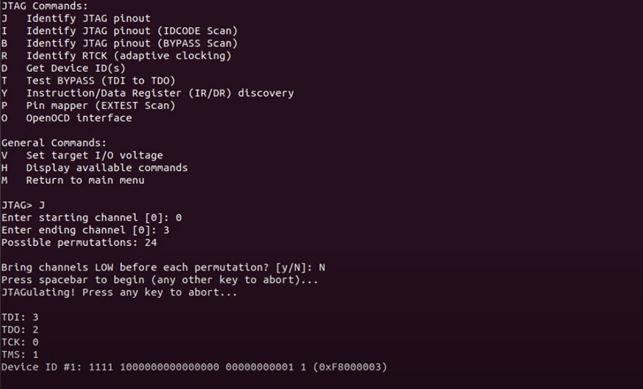Click the 'Bring channels LOW' y/N prompt
Image resolution: width=643 pixels, height=389 pixels.
pos(163,267)
